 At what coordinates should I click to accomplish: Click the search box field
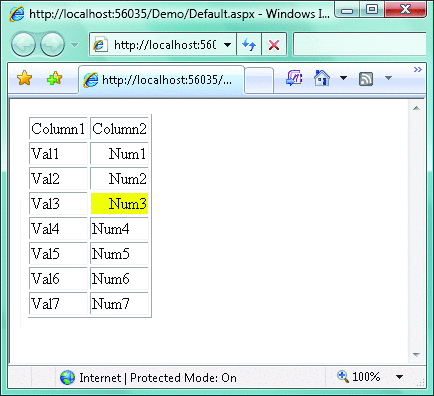tap(359, 44)
